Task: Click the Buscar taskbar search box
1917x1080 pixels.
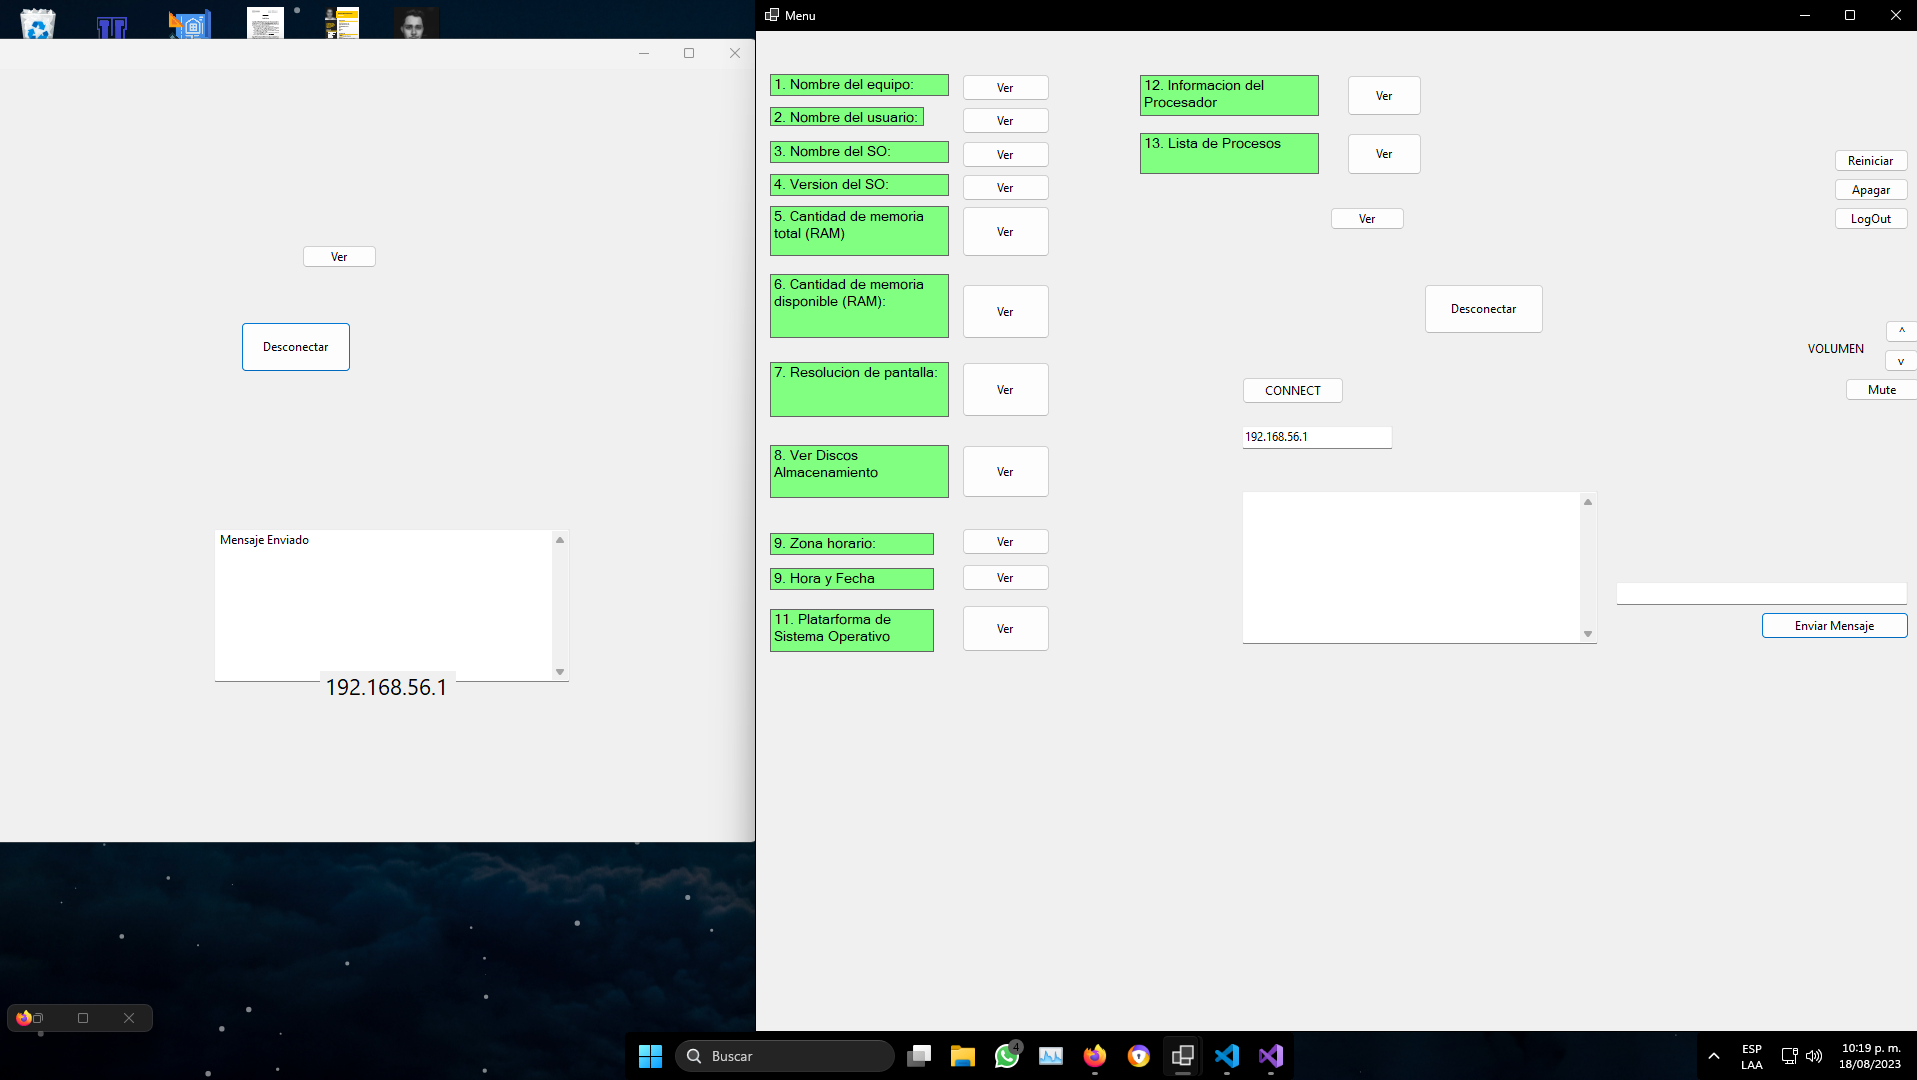Action: 785,1056
